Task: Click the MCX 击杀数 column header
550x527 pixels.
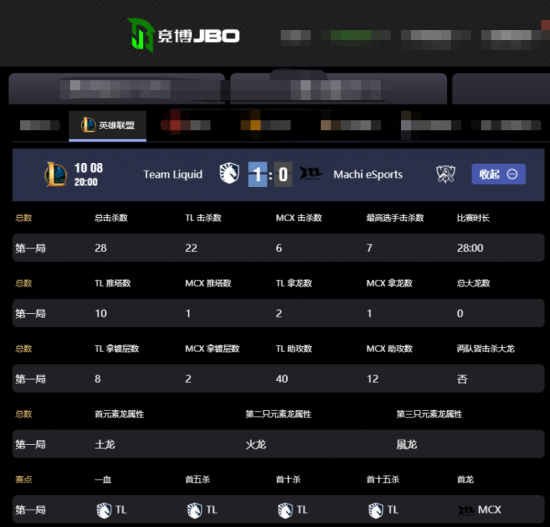Action: 299,218
